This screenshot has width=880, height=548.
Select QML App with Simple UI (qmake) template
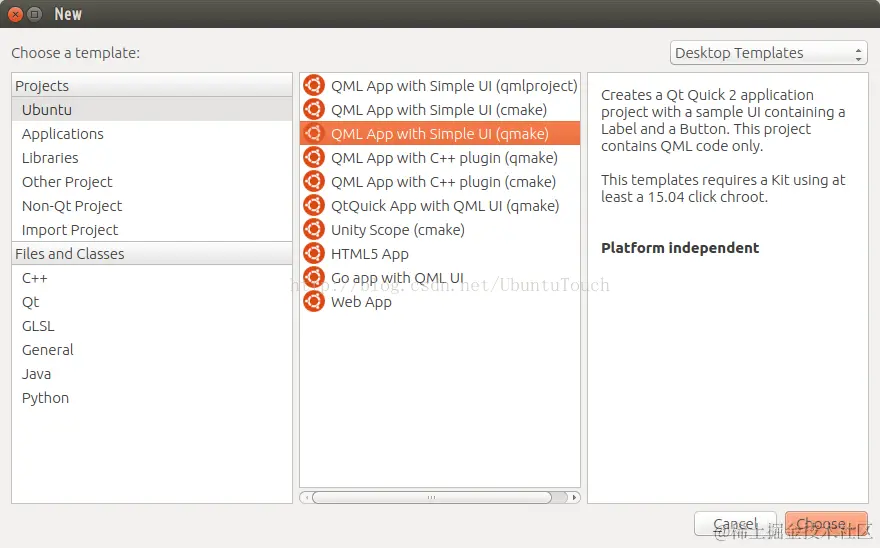click(x=440, y=134)
